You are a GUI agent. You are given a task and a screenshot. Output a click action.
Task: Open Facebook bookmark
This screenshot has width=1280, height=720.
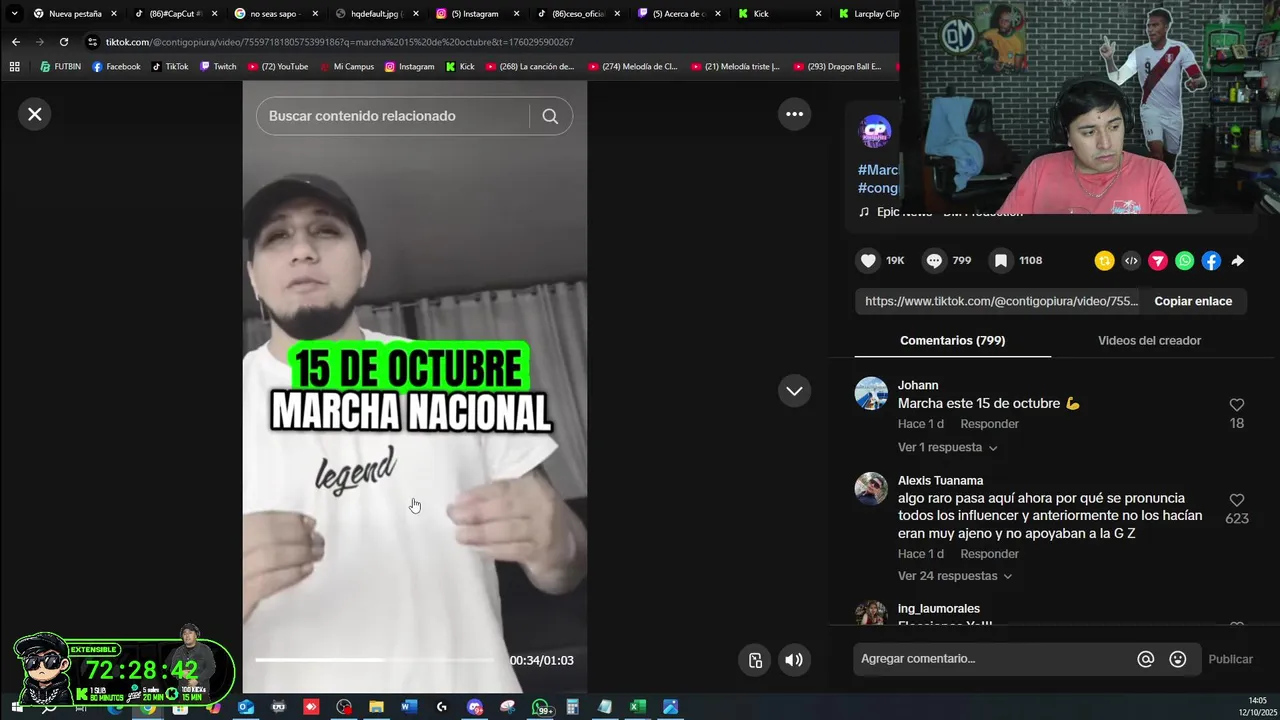(x=116, y=67)
